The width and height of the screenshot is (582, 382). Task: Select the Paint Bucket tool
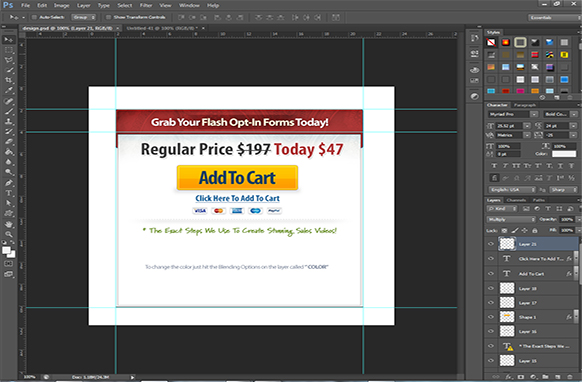click(x=8, y=151)
